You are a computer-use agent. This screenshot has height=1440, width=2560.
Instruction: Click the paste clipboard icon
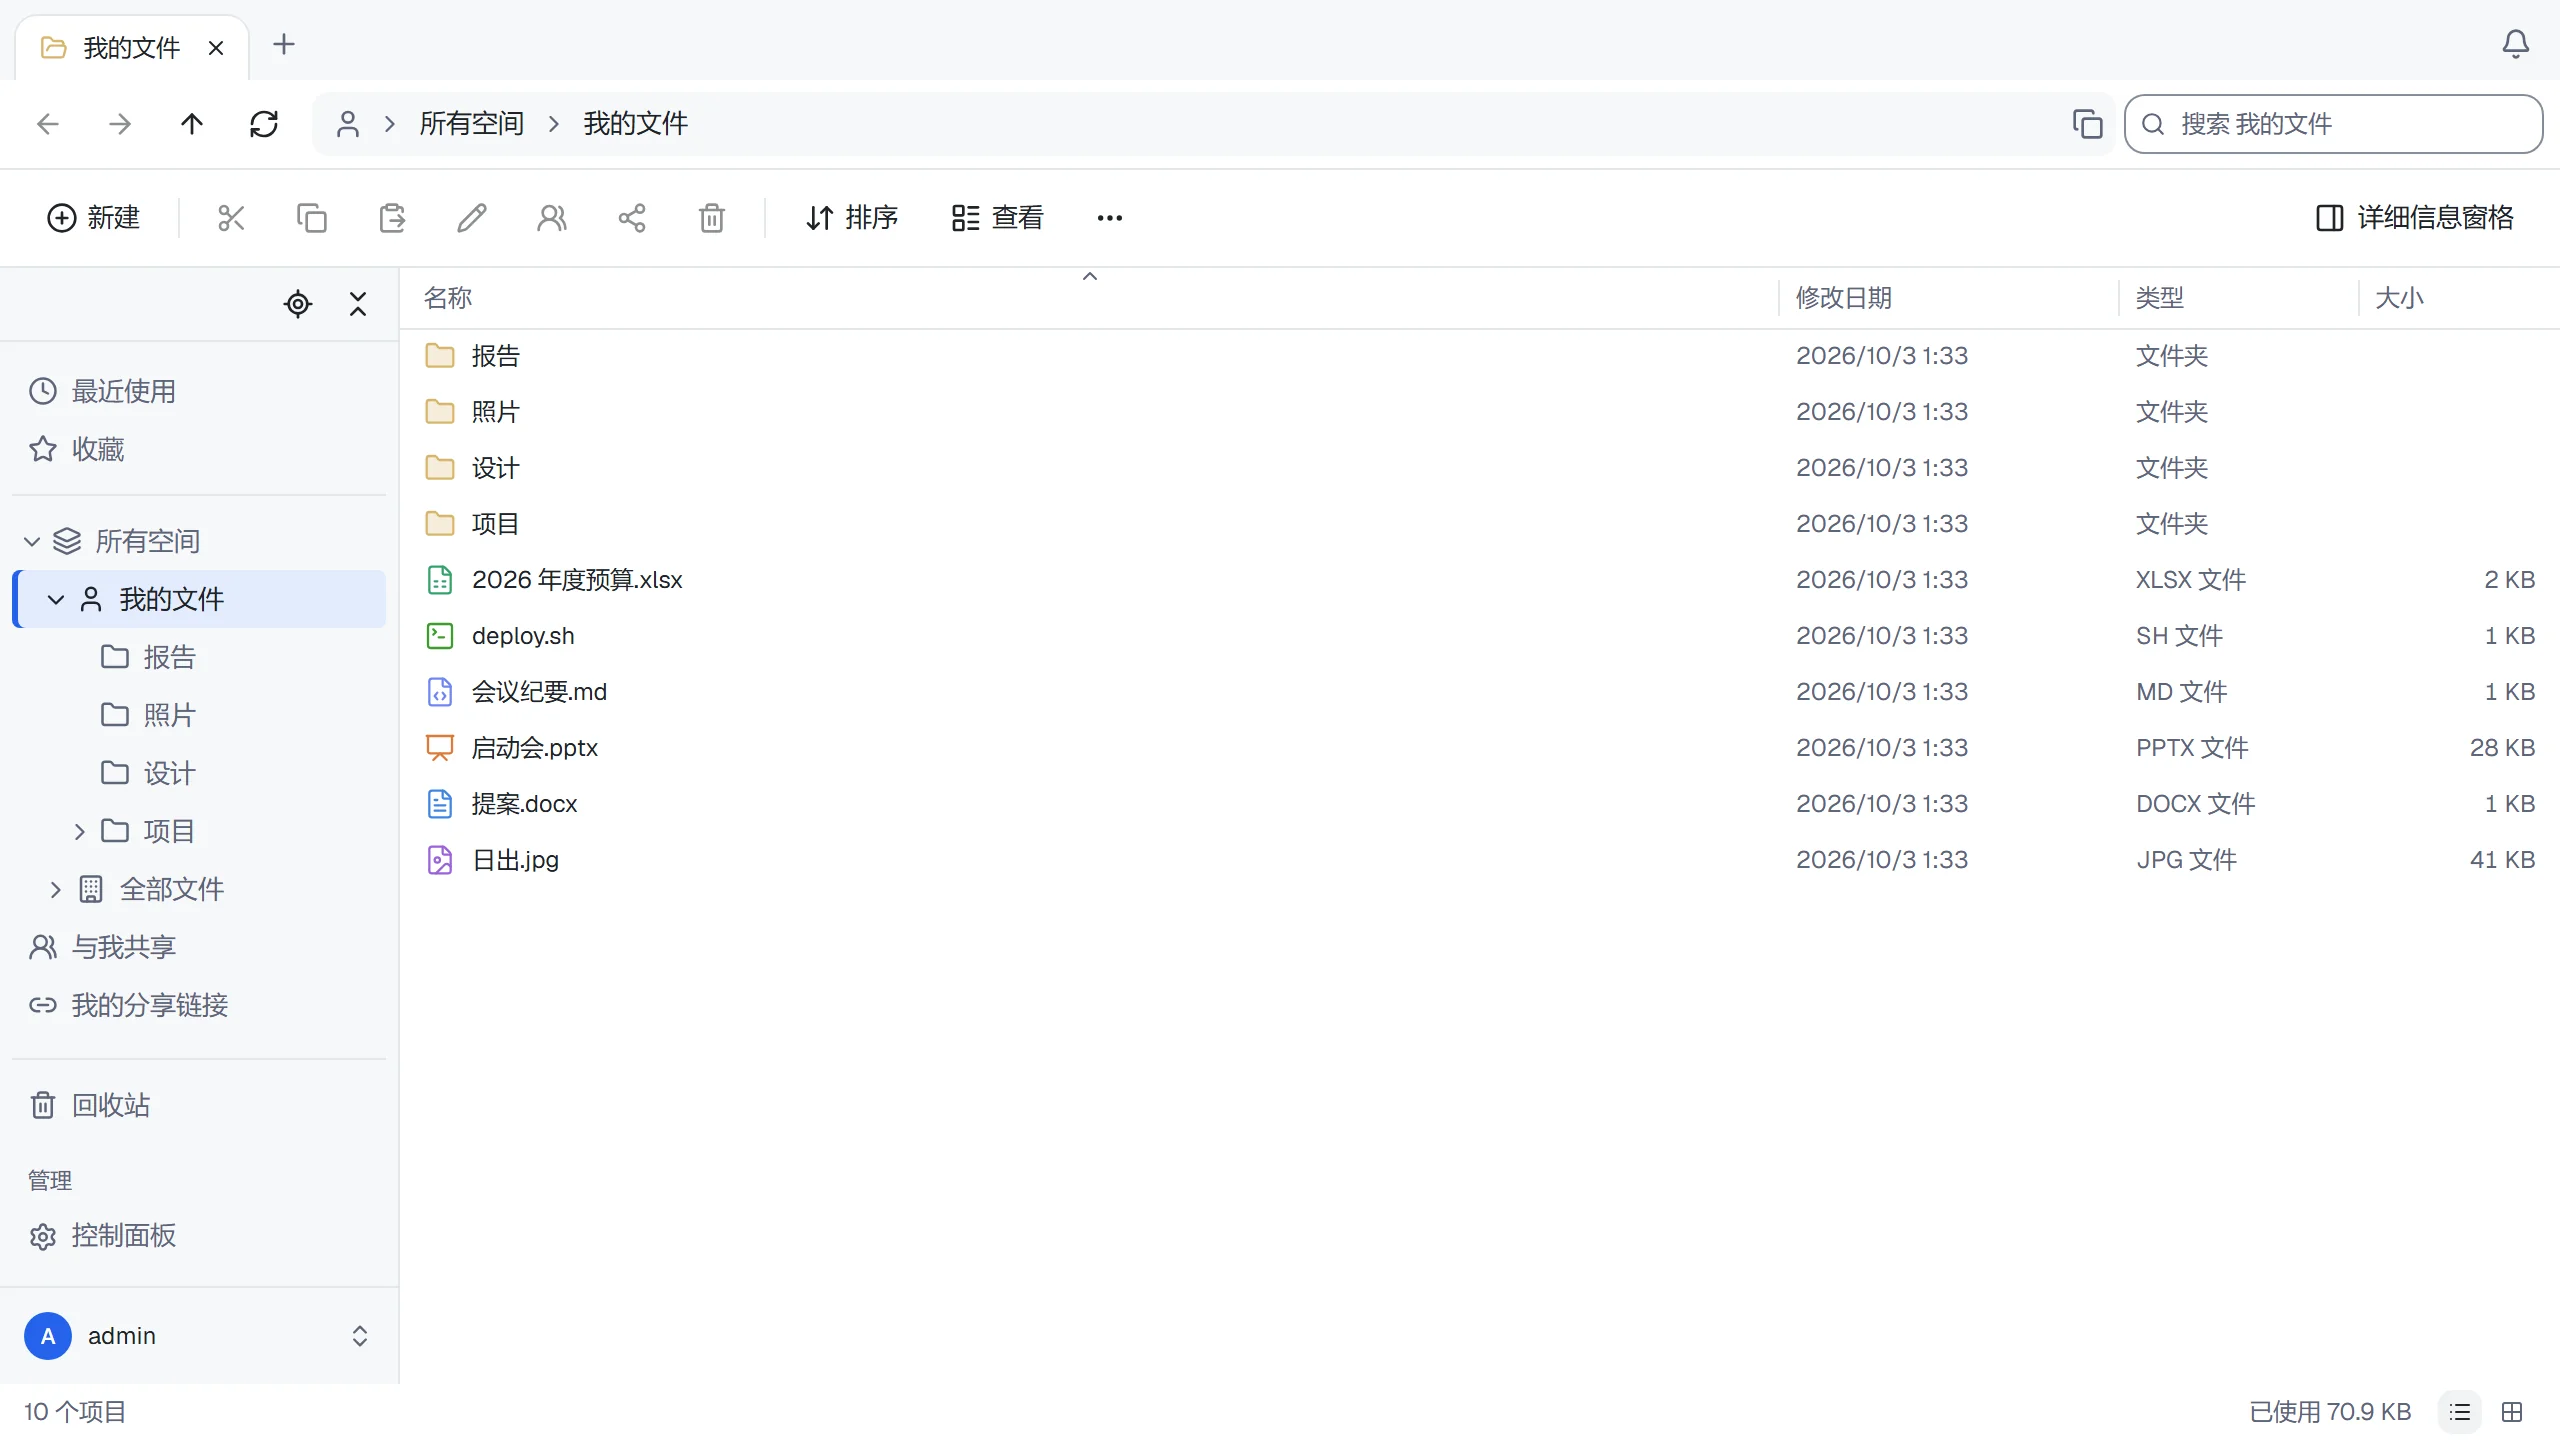tap(392, 218)
